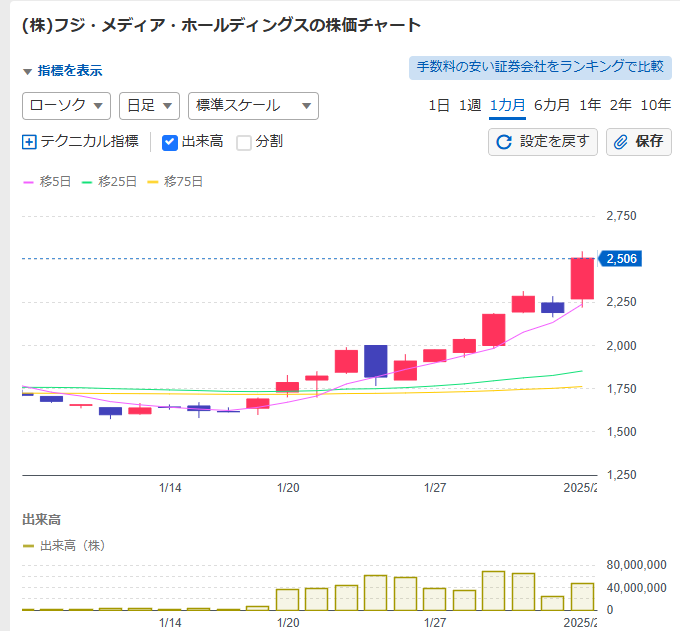The width and height of the screenshot is (680, 631).
Task: Click the chart title (株)フジ・メディア・ホールディングスの株価チャート
Action: tap(221, 26)
